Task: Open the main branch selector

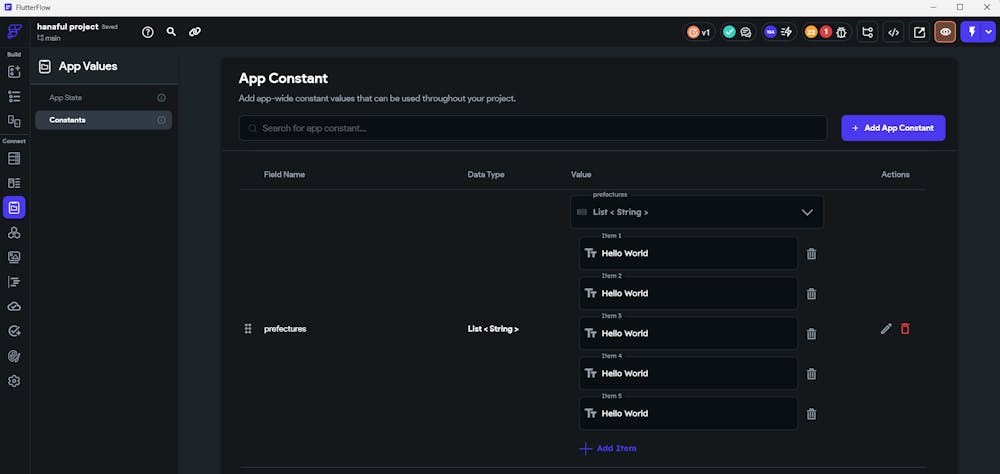Action: point(49,38)
